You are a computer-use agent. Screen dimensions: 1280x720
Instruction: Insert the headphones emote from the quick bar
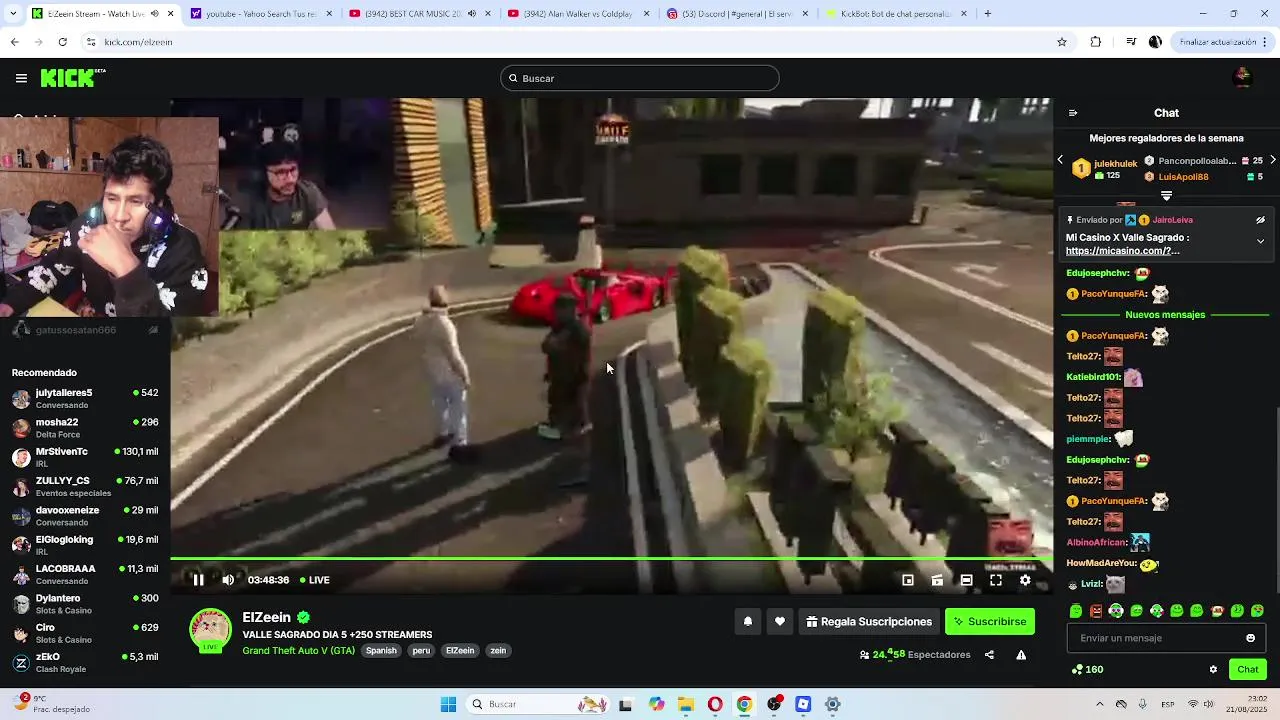pos(1116,611)
